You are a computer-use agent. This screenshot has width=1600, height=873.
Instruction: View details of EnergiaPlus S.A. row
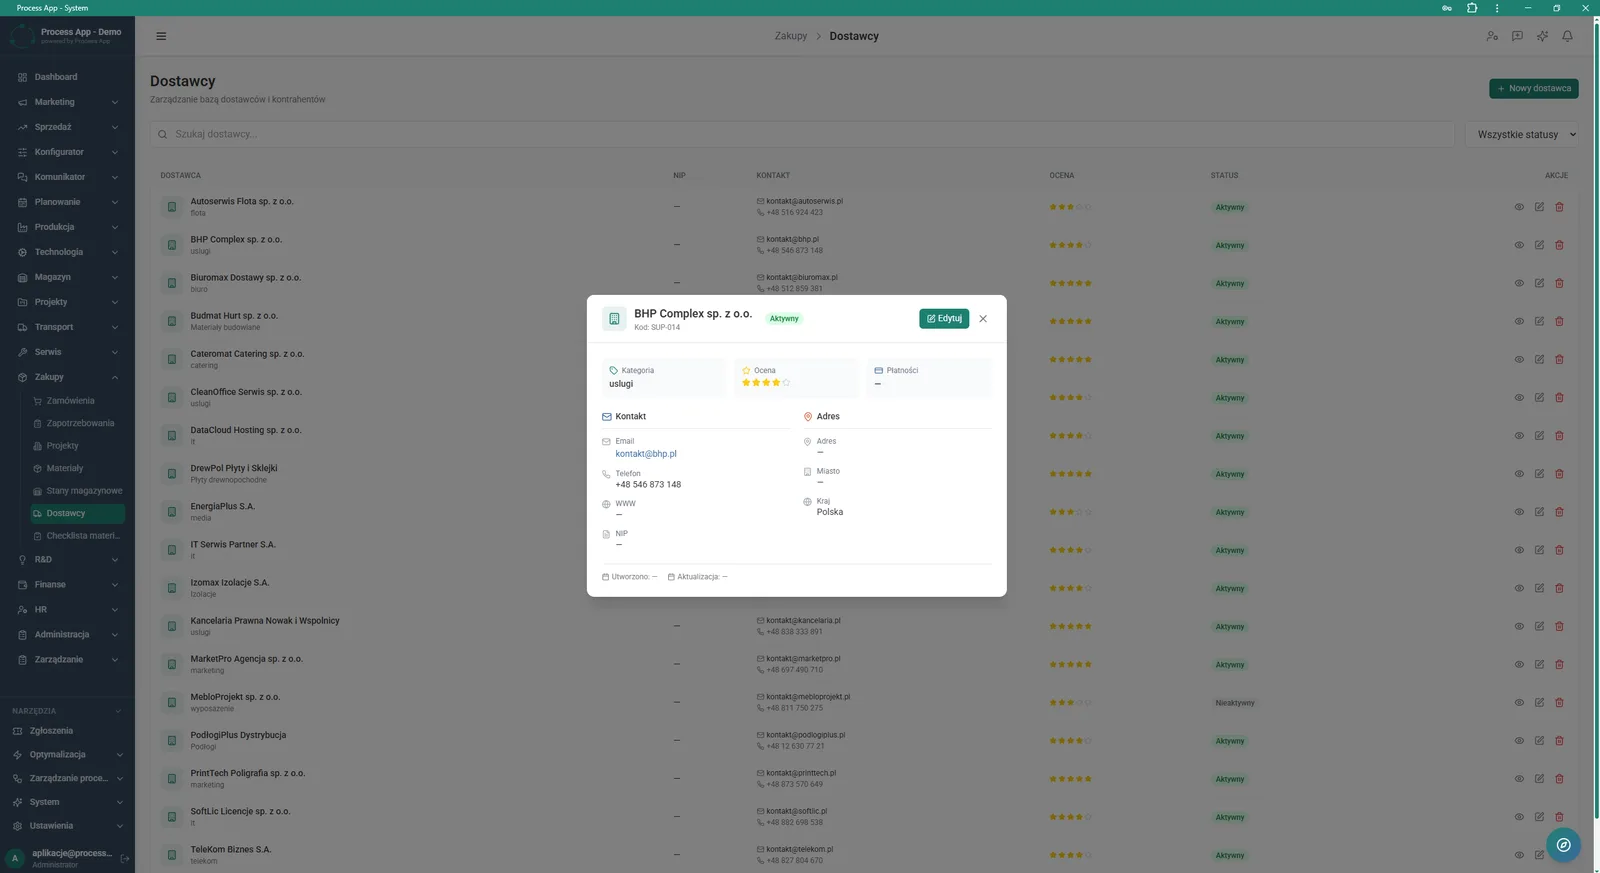tap(1519, 512)
